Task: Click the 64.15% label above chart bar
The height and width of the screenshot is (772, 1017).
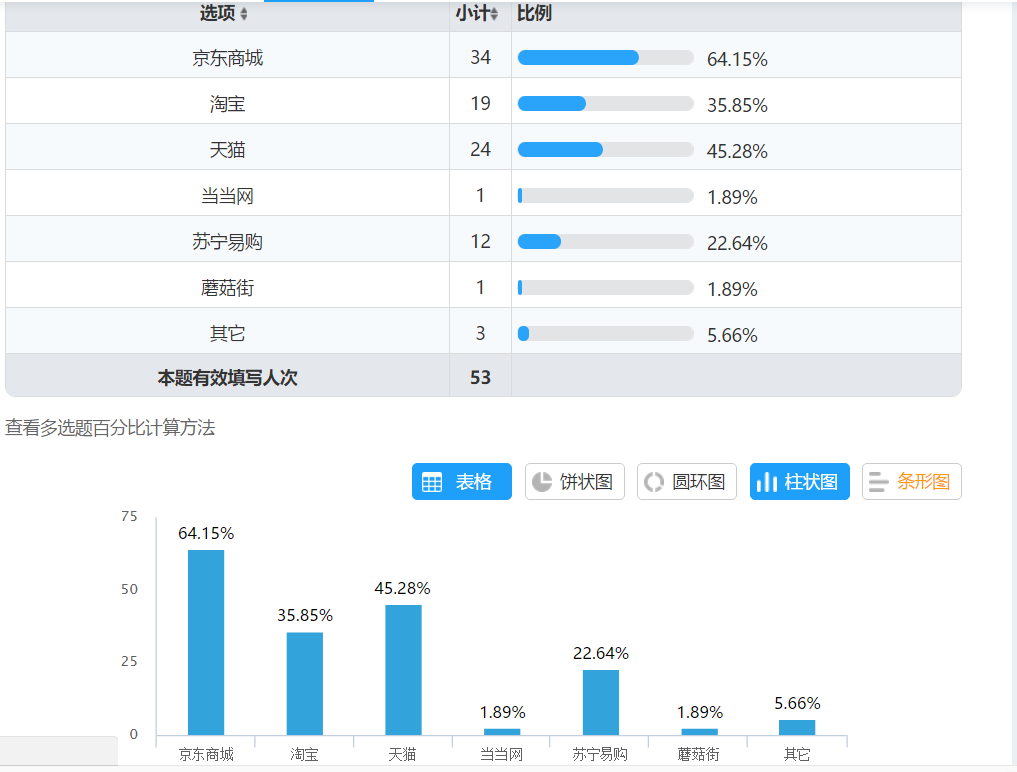Action: (x=206, y=533)
